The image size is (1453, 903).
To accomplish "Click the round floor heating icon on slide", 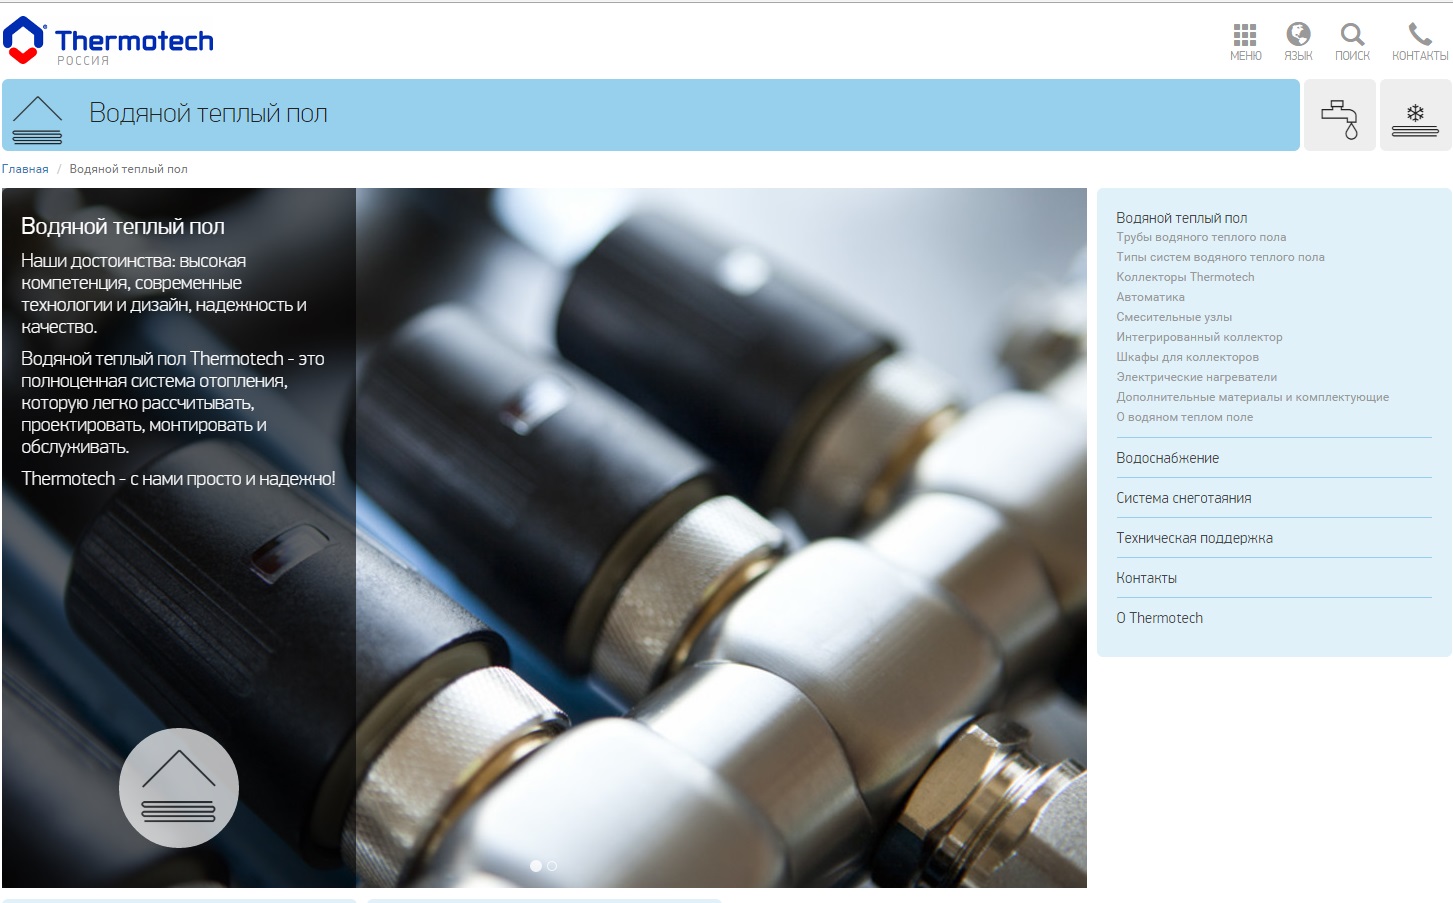I will pyautogui.click(x=179, y=788).
